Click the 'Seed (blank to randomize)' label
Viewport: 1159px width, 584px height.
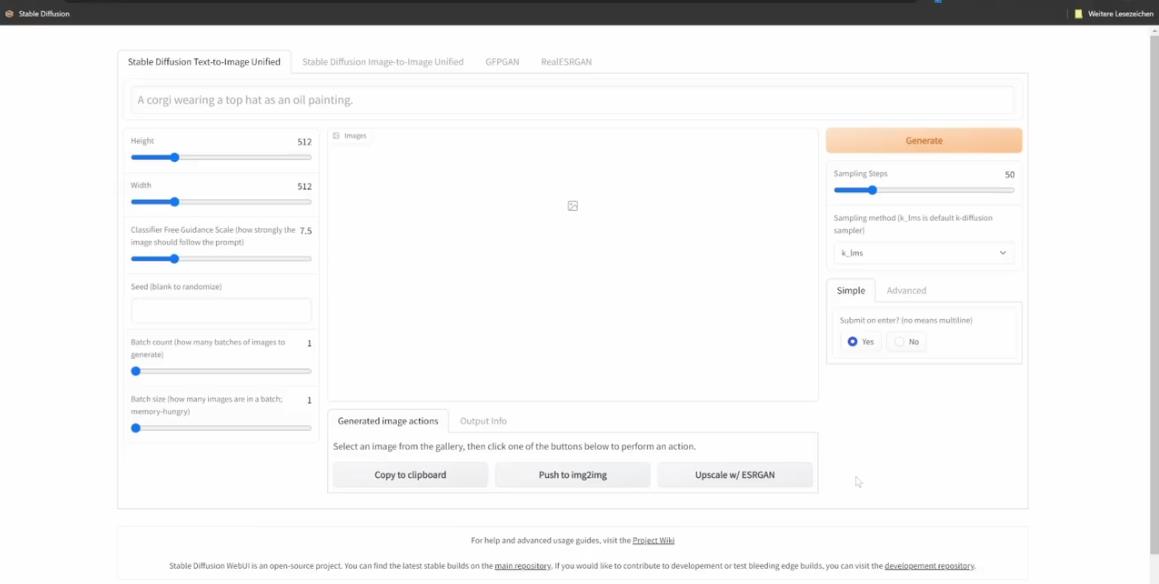176,287
